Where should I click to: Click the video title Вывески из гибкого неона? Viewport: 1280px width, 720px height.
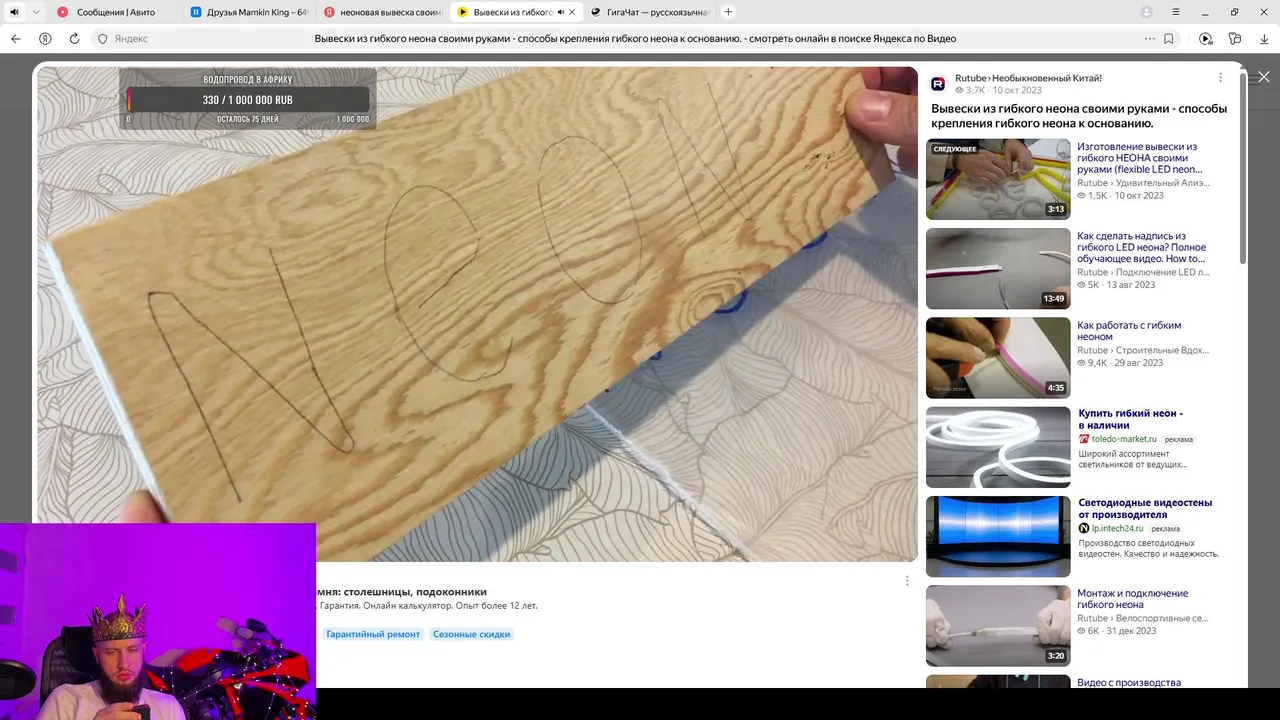point(1079,116)
